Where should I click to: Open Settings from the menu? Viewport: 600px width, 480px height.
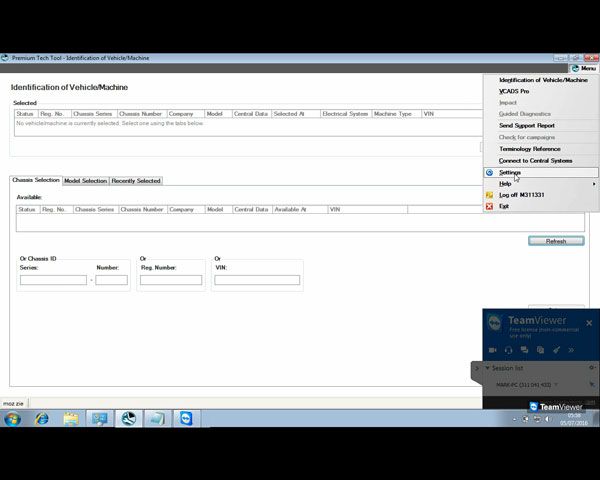point(510,172)
